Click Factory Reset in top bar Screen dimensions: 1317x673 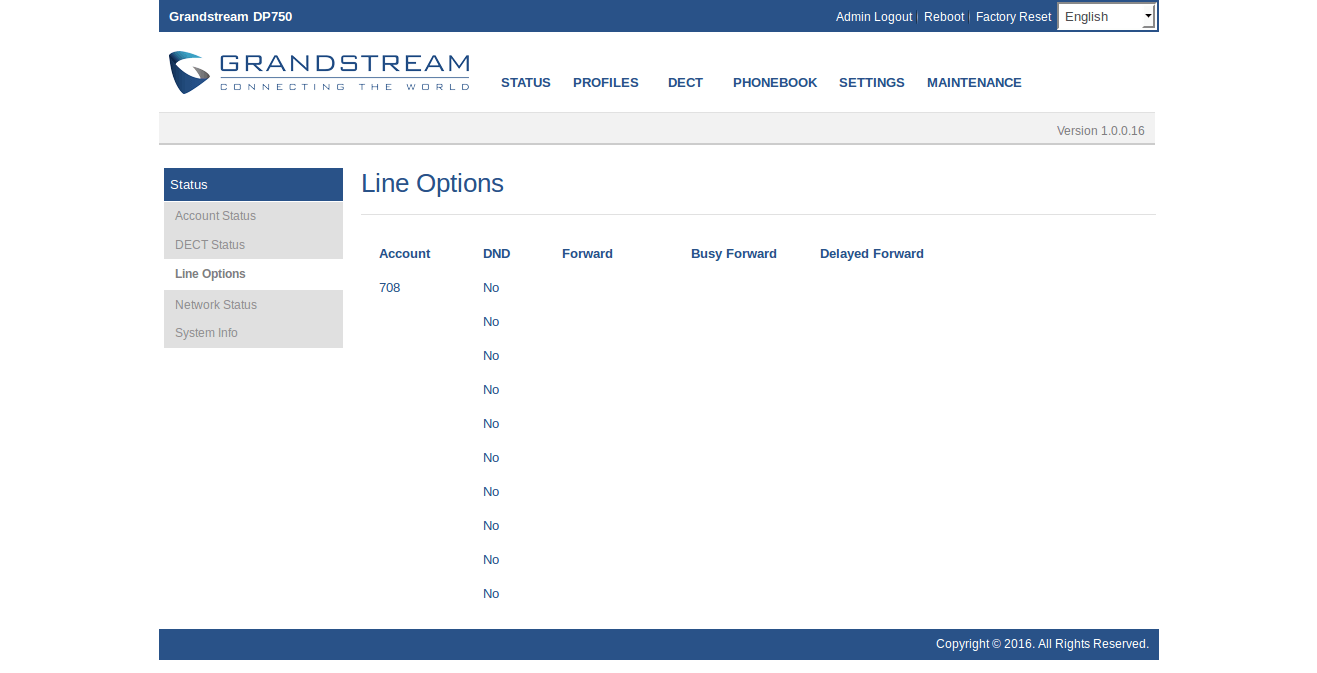(x=1013, y=17)
